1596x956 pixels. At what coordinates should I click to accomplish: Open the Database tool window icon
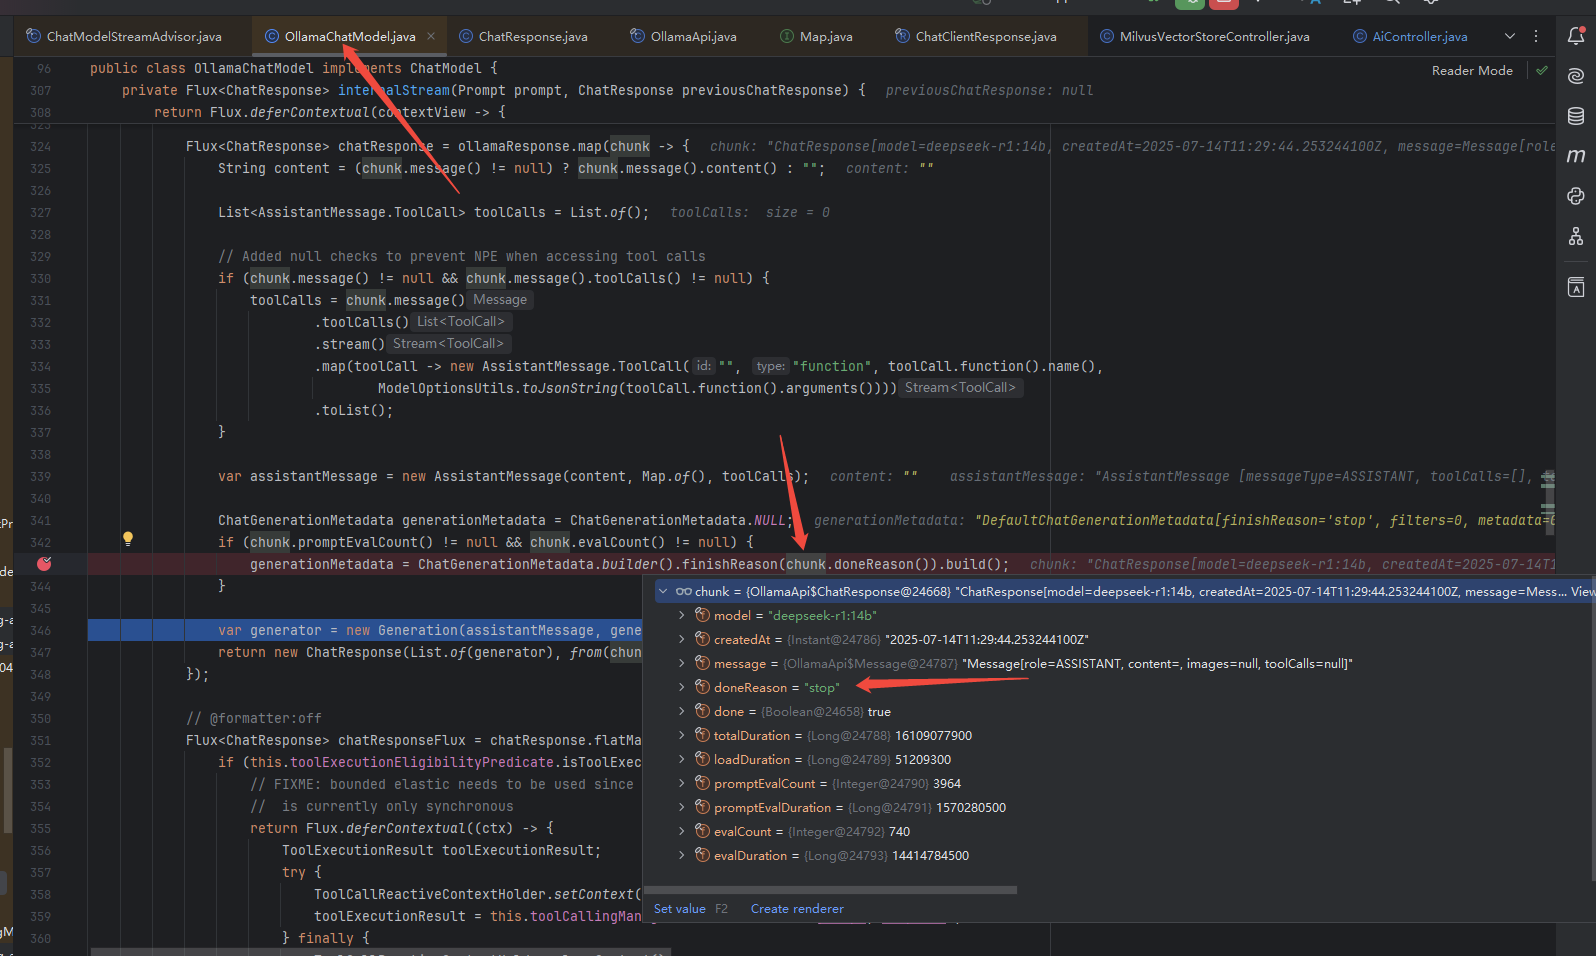pyautogui.click(x=1576, y=116)
